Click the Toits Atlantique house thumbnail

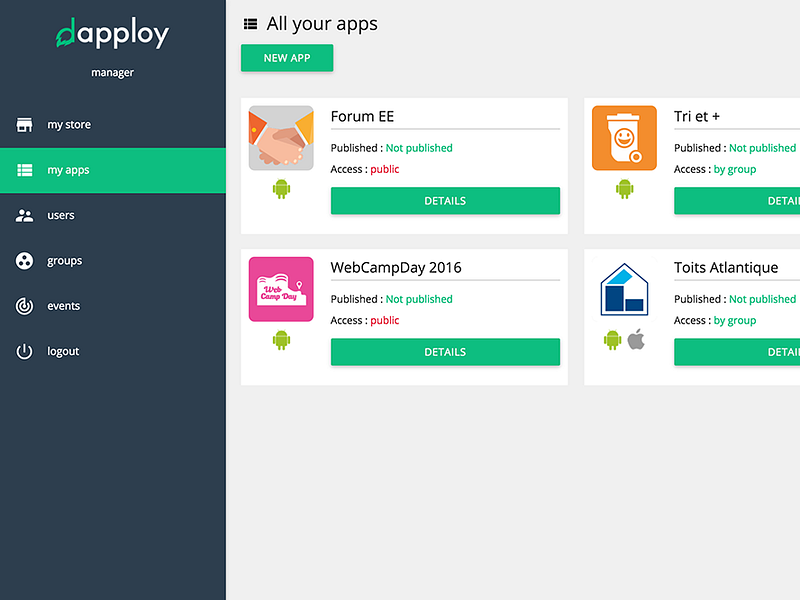pyautogui.click(x=624, y=289)
